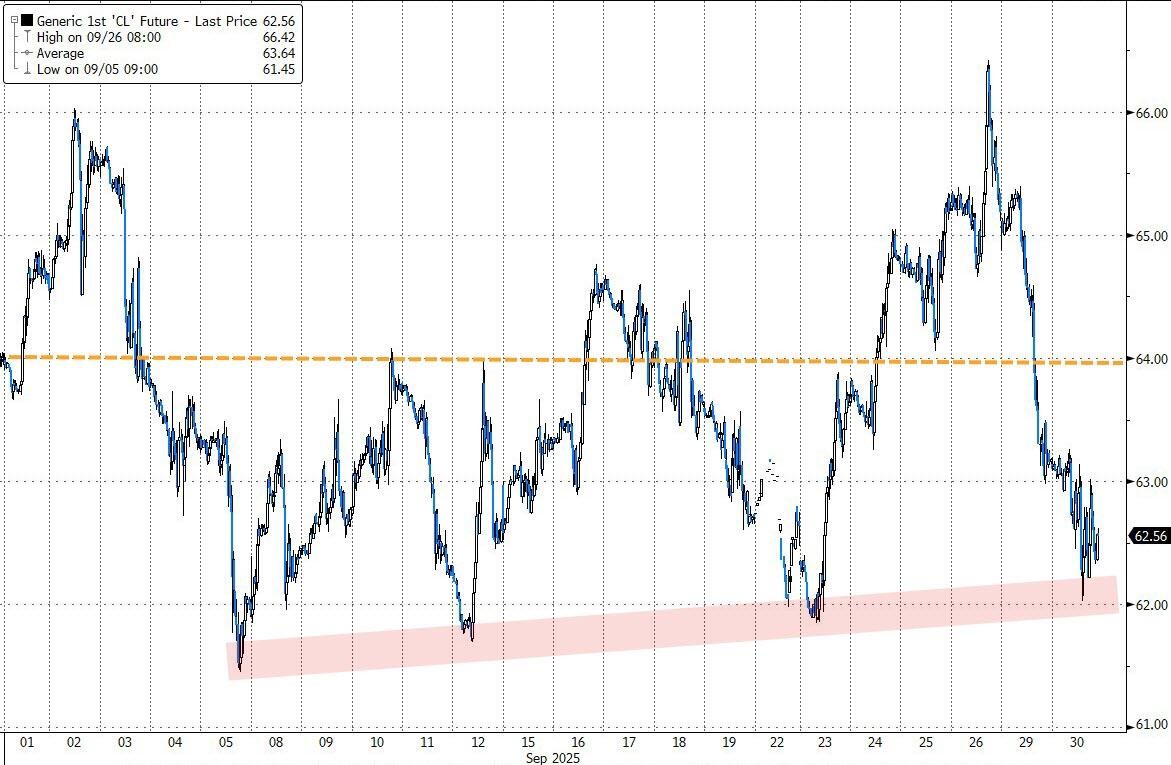1171x765 pixels.
Task: Select date 05 on the time axis
Action: (x=226, y=743)
